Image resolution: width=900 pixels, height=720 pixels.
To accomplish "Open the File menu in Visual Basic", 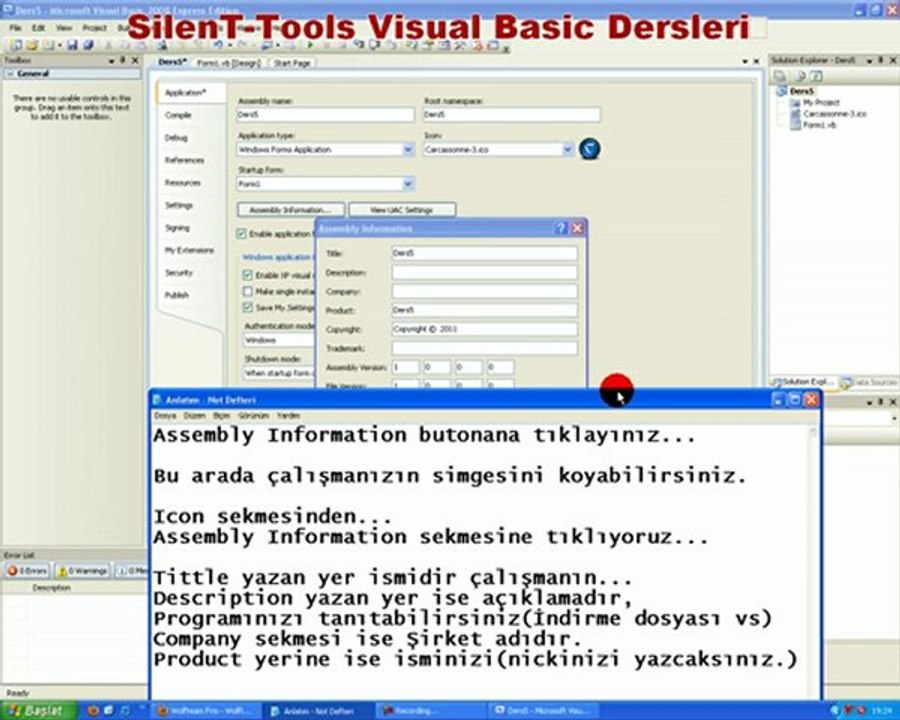I will point(15,28).
